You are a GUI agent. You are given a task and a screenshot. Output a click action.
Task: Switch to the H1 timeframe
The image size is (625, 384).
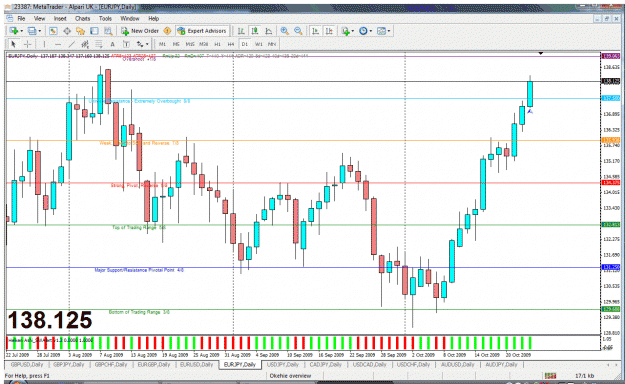pos(217,44)
